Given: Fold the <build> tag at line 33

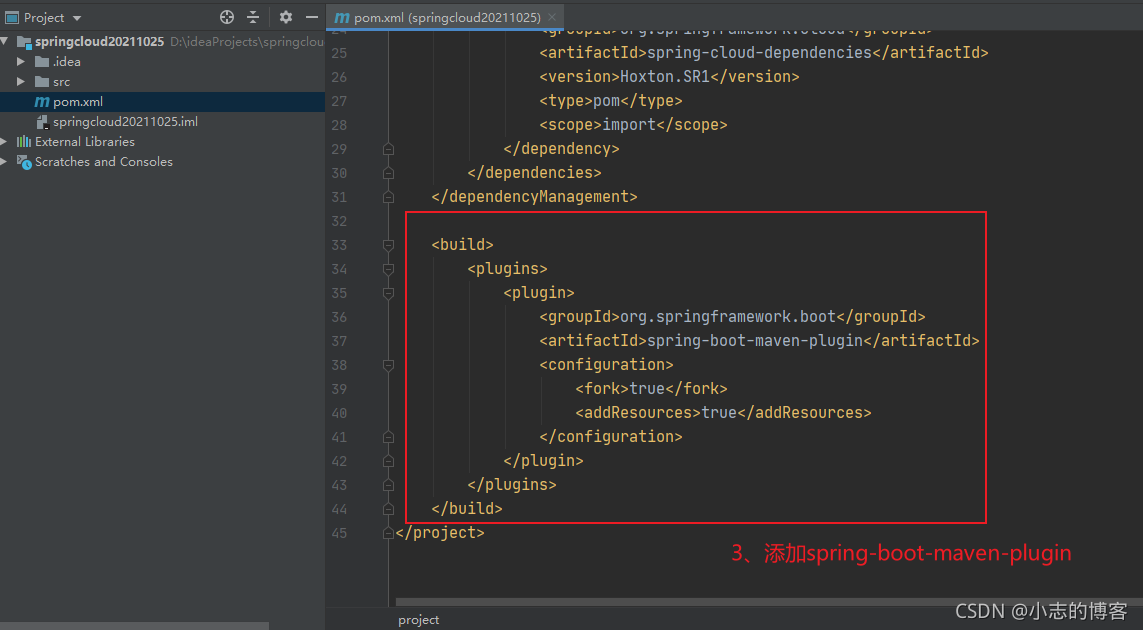Looking at the screenshot, I should coord(389,245).
